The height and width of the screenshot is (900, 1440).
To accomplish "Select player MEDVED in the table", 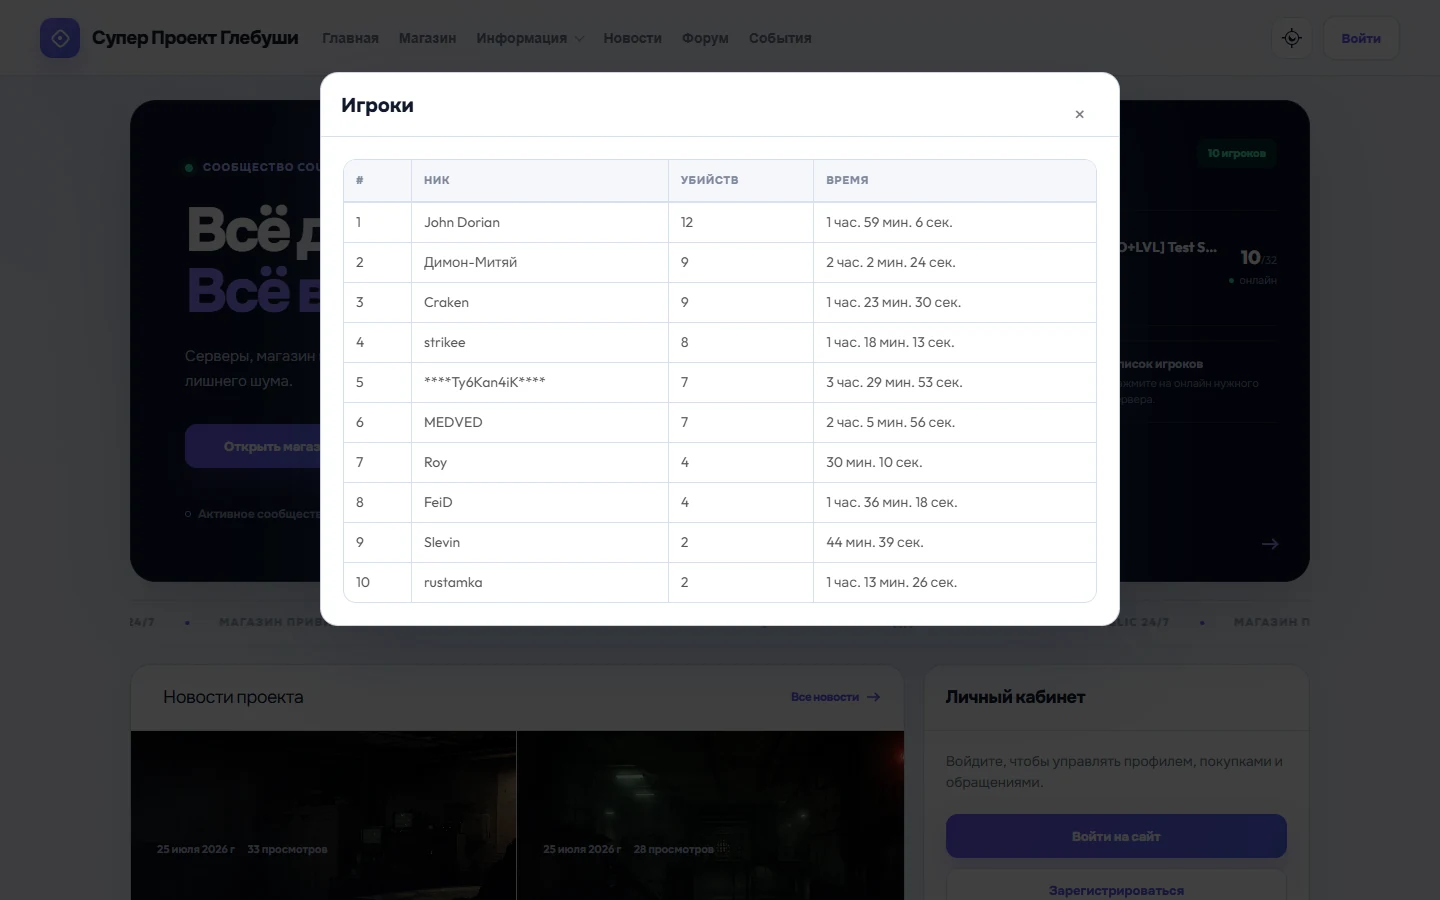I will point(453,422).
